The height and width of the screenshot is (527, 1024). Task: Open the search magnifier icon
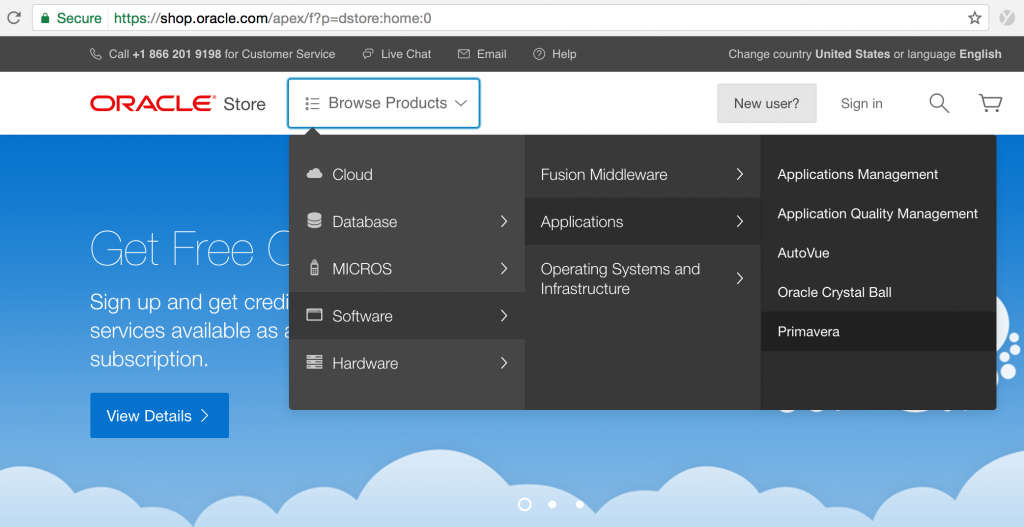939,103
